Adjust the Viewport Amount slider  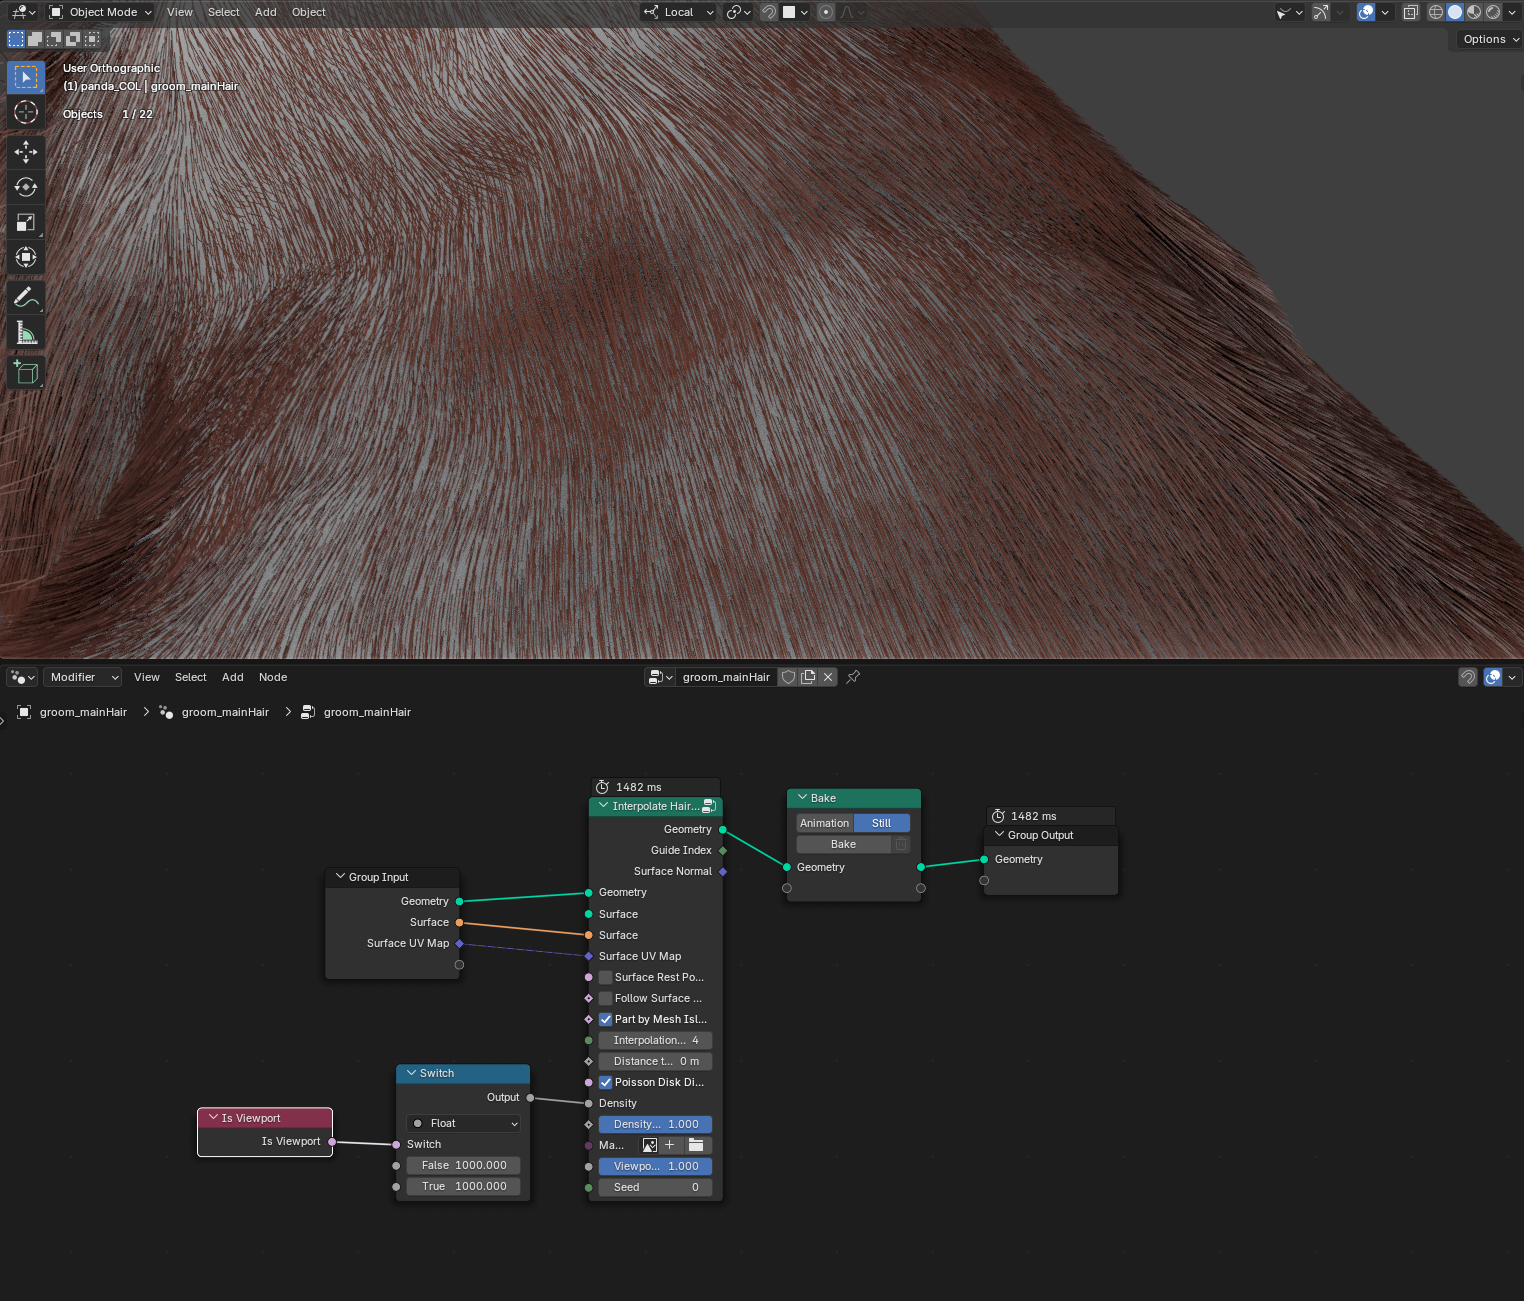(655, 1166)
